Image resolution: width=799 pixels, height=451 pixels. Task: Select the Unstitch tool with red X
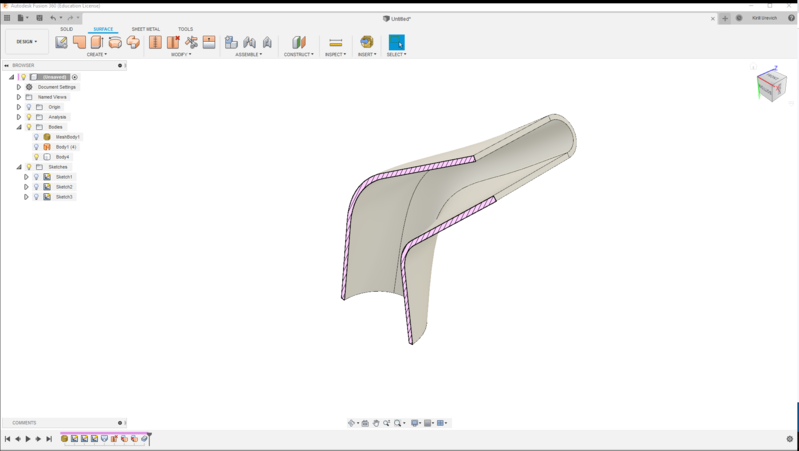pyautogui.click(x=173, y=42)
